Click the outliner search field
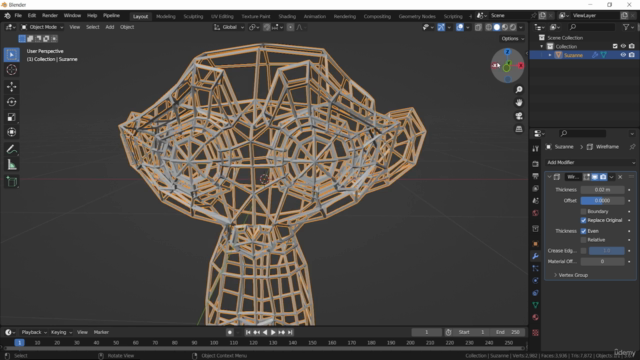Viewport: 640px width, 360px height. click(592, 27)
